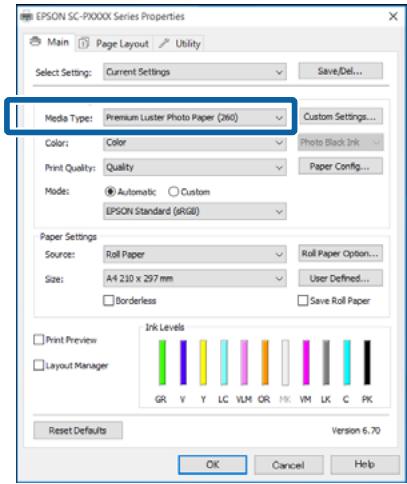Click the Version 6.70 text
Viewport: 407px width, 484px height.
(356, 430)
